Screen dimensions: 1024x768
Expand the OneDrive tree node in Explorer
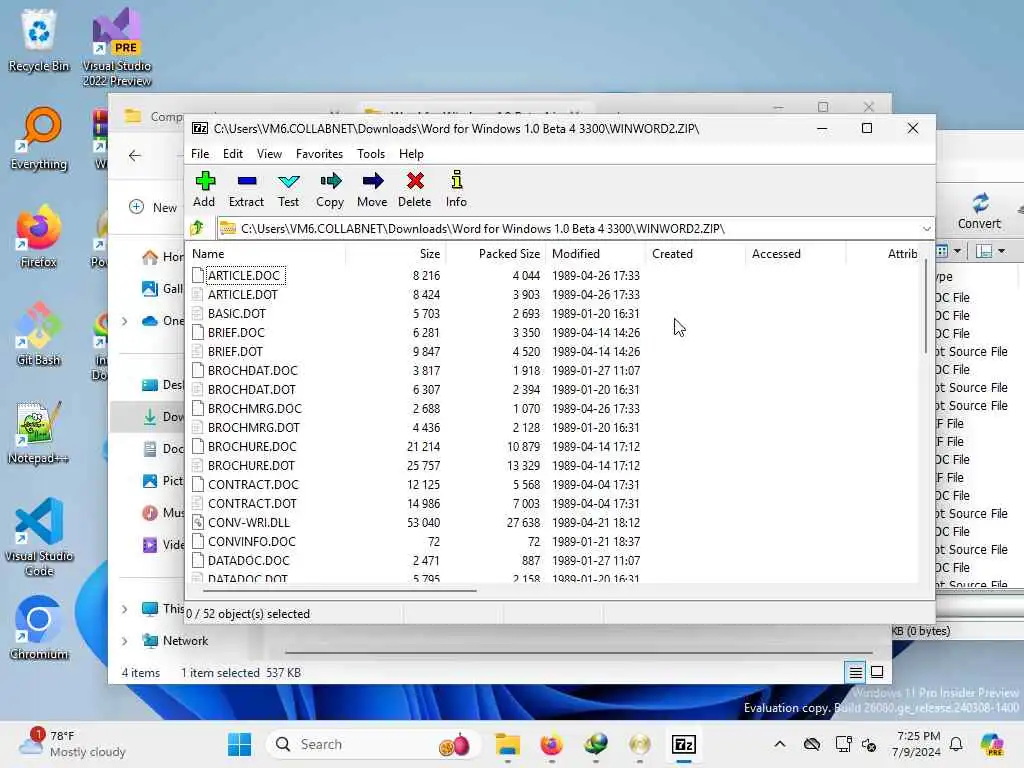(124, 321)
